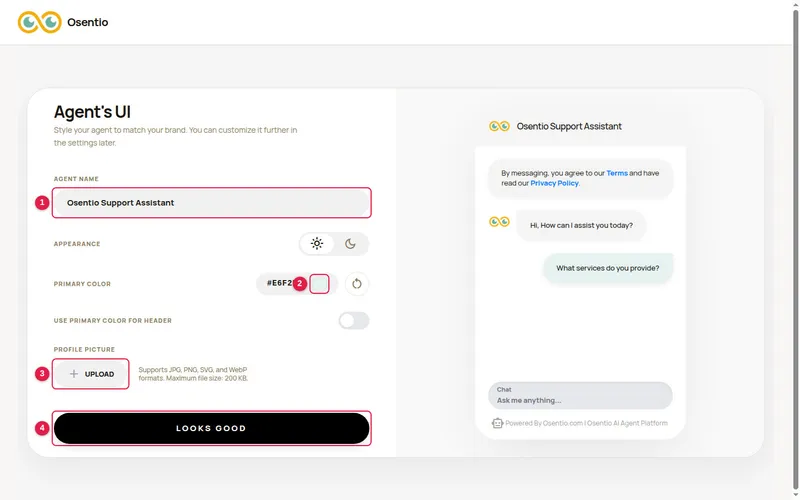Click the file format support note text
The image size is (800, 500).
[193, 374]
